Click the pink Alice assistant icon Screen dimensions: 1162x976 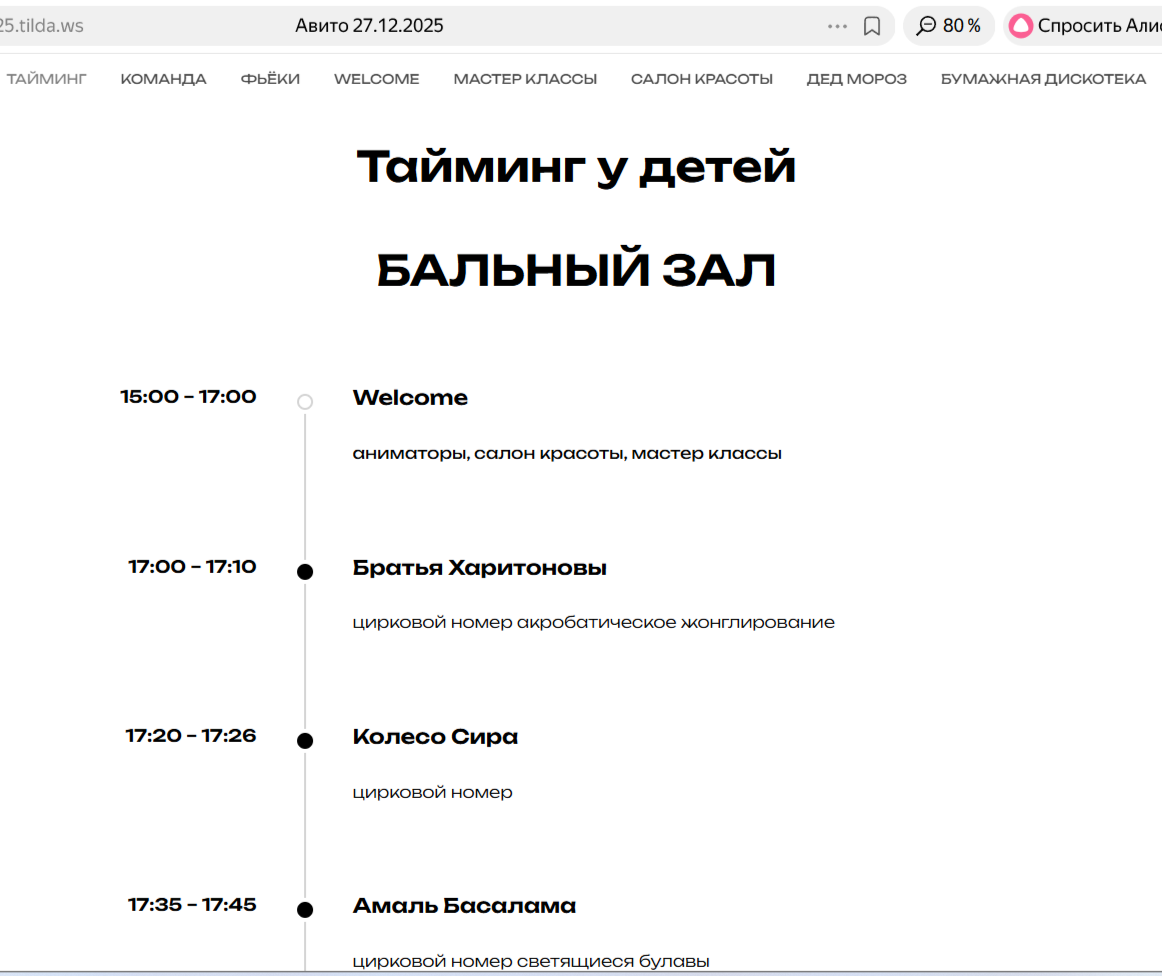[x=1020, y=26]
